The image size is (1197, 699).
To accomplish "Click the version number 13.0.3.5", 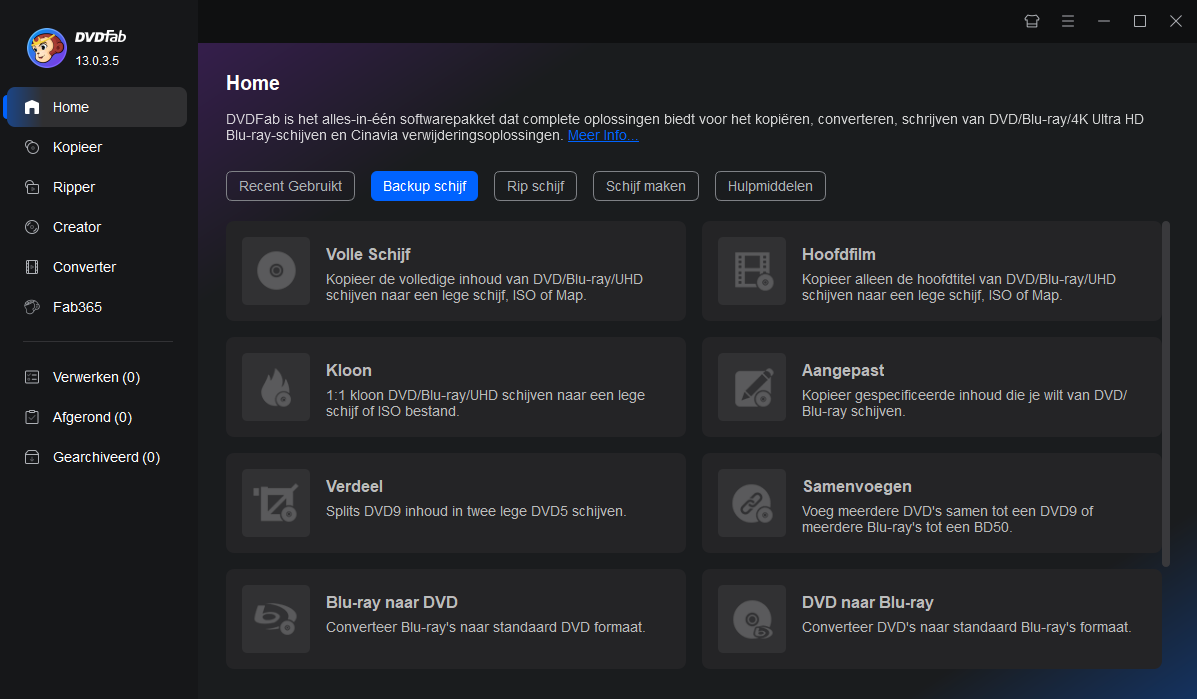I will (x=97, y=61).
